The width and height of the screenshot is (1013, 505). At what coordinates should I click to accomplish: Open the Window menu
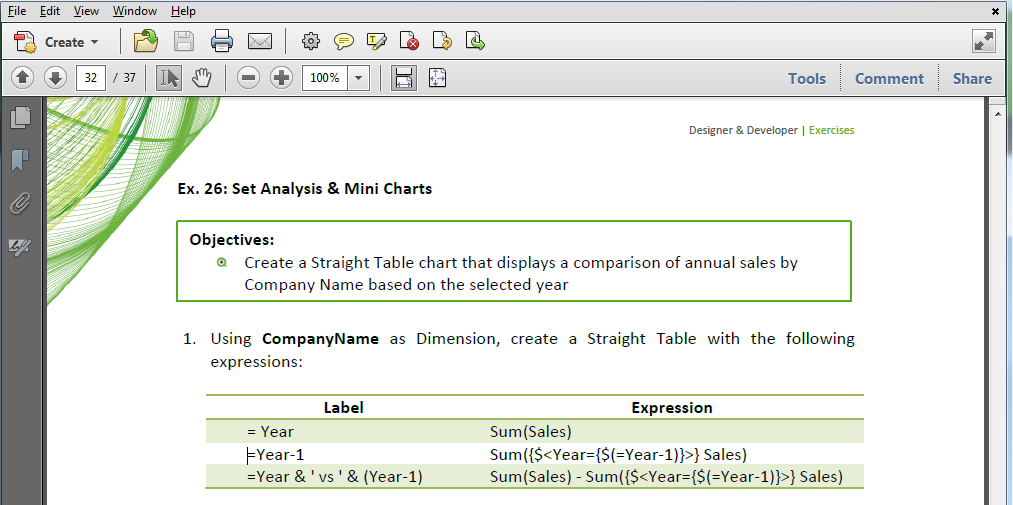point(135,11)
